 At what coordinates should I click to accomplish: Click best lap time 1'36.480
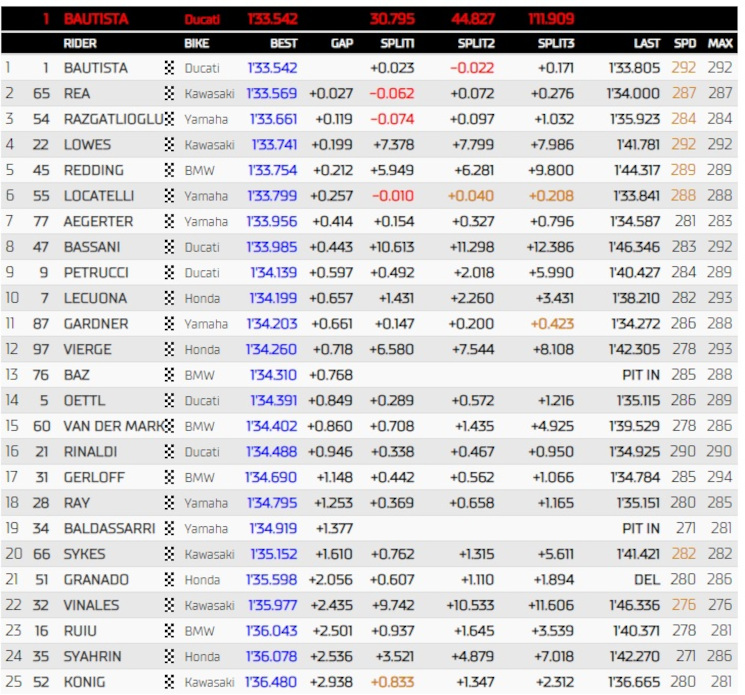click(271, 683)
